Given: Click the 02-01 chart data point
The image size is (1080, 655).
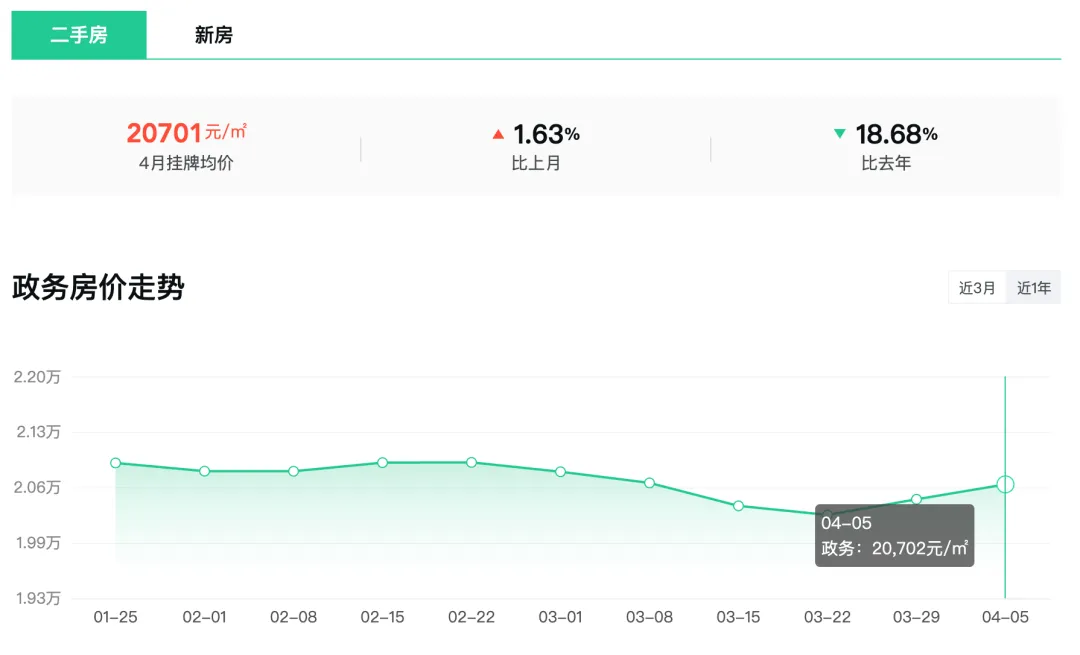Looking at the screenshot, I should (x=205, y=471).
